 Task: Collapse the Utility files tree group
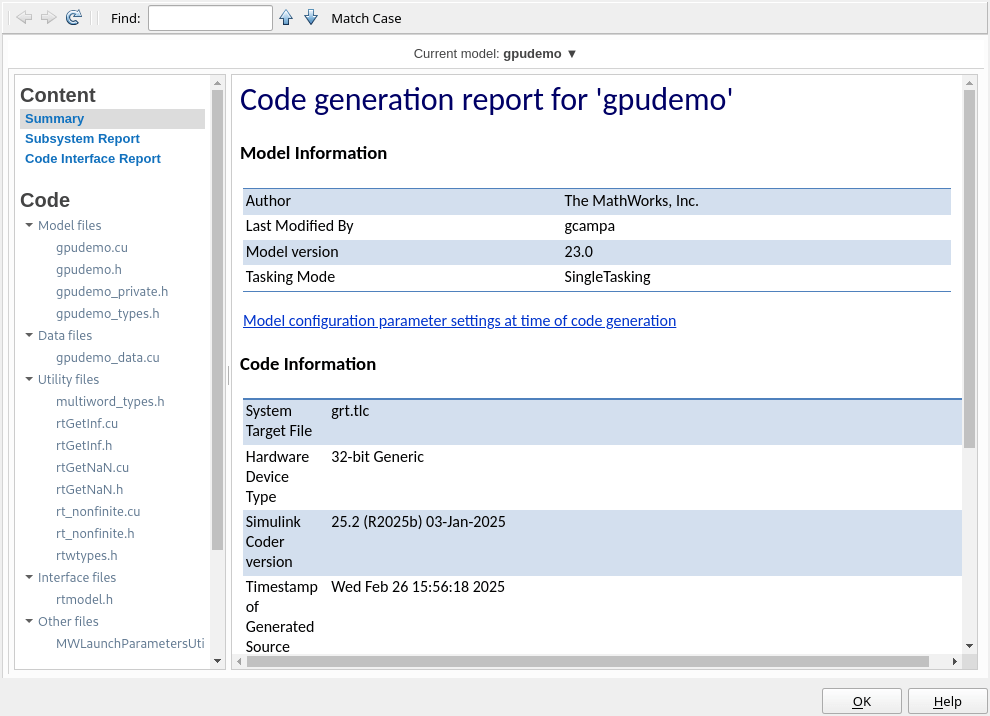(30, 380)
